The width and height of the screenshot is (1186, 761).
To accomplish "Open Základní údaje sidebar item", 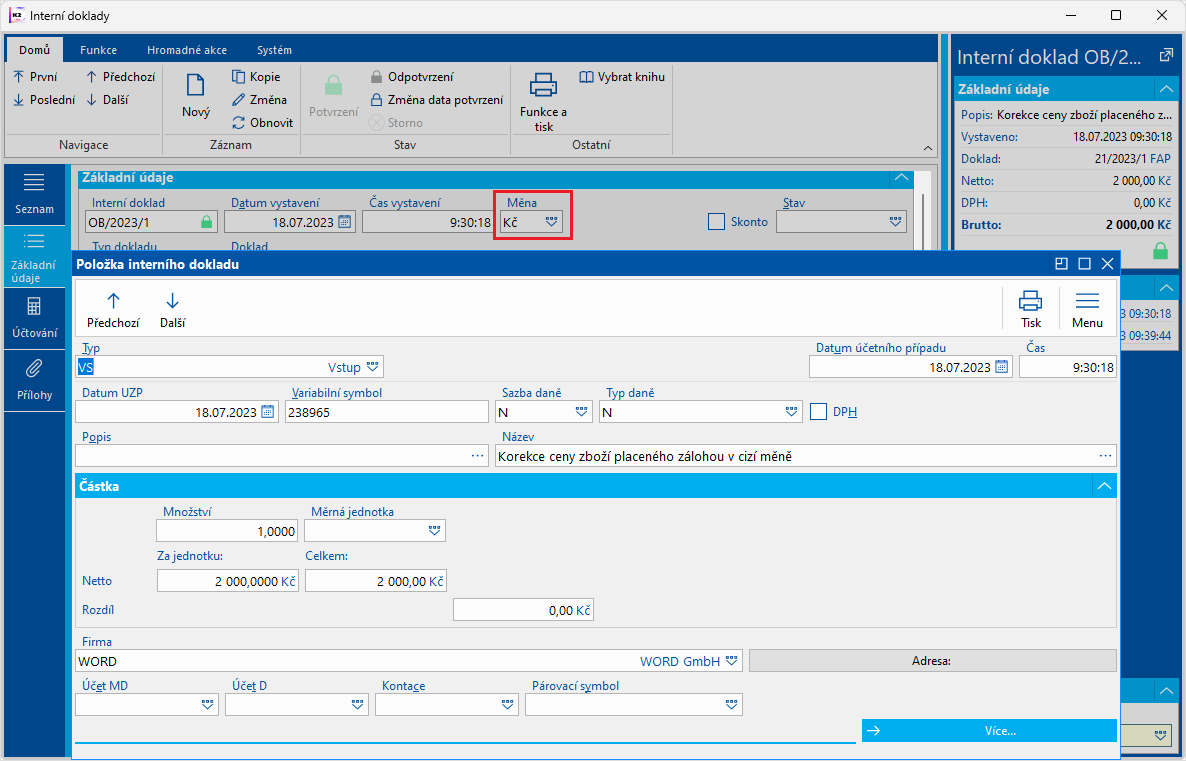I will [x=35, y=257].
